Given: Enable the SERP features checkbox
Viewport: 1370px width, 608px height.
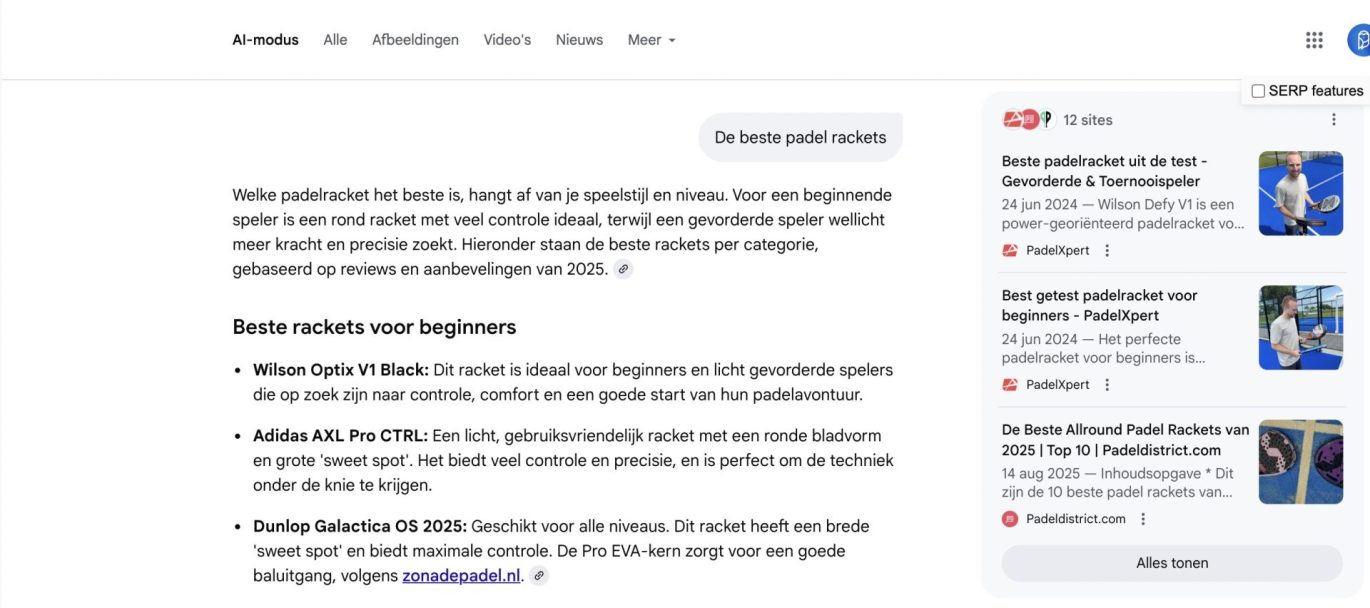Looking at the screenshot, I should (x=1258, y=91).
